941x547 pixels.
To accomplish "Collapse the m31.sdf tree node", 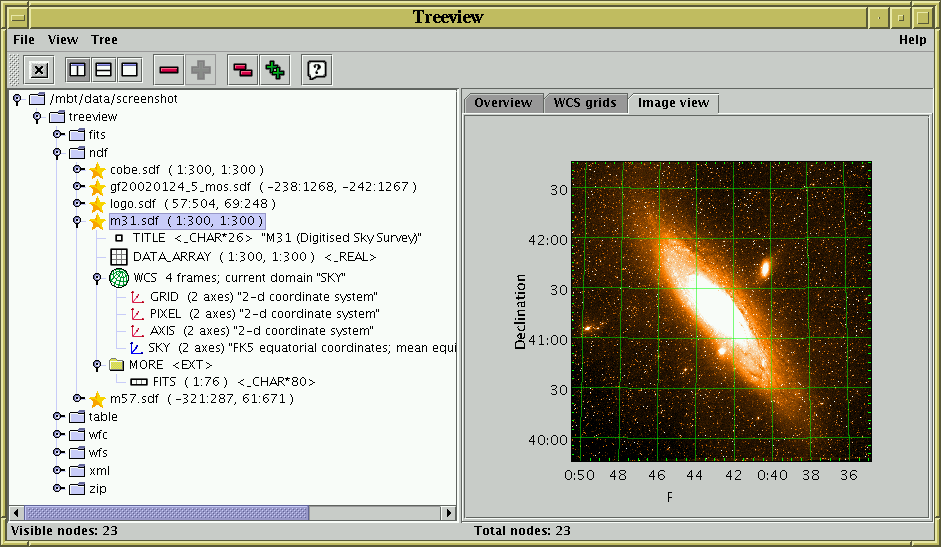I will coord(77,221).
